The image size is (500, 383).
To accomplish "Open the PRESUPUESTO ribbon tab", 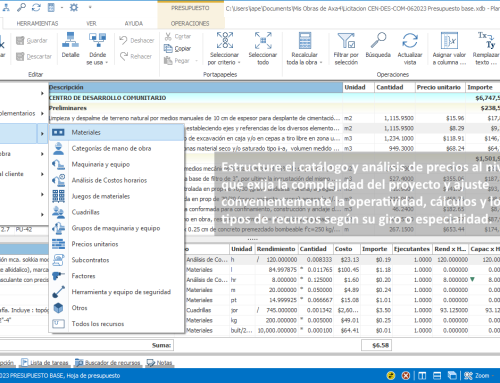I will coord(190,8).
